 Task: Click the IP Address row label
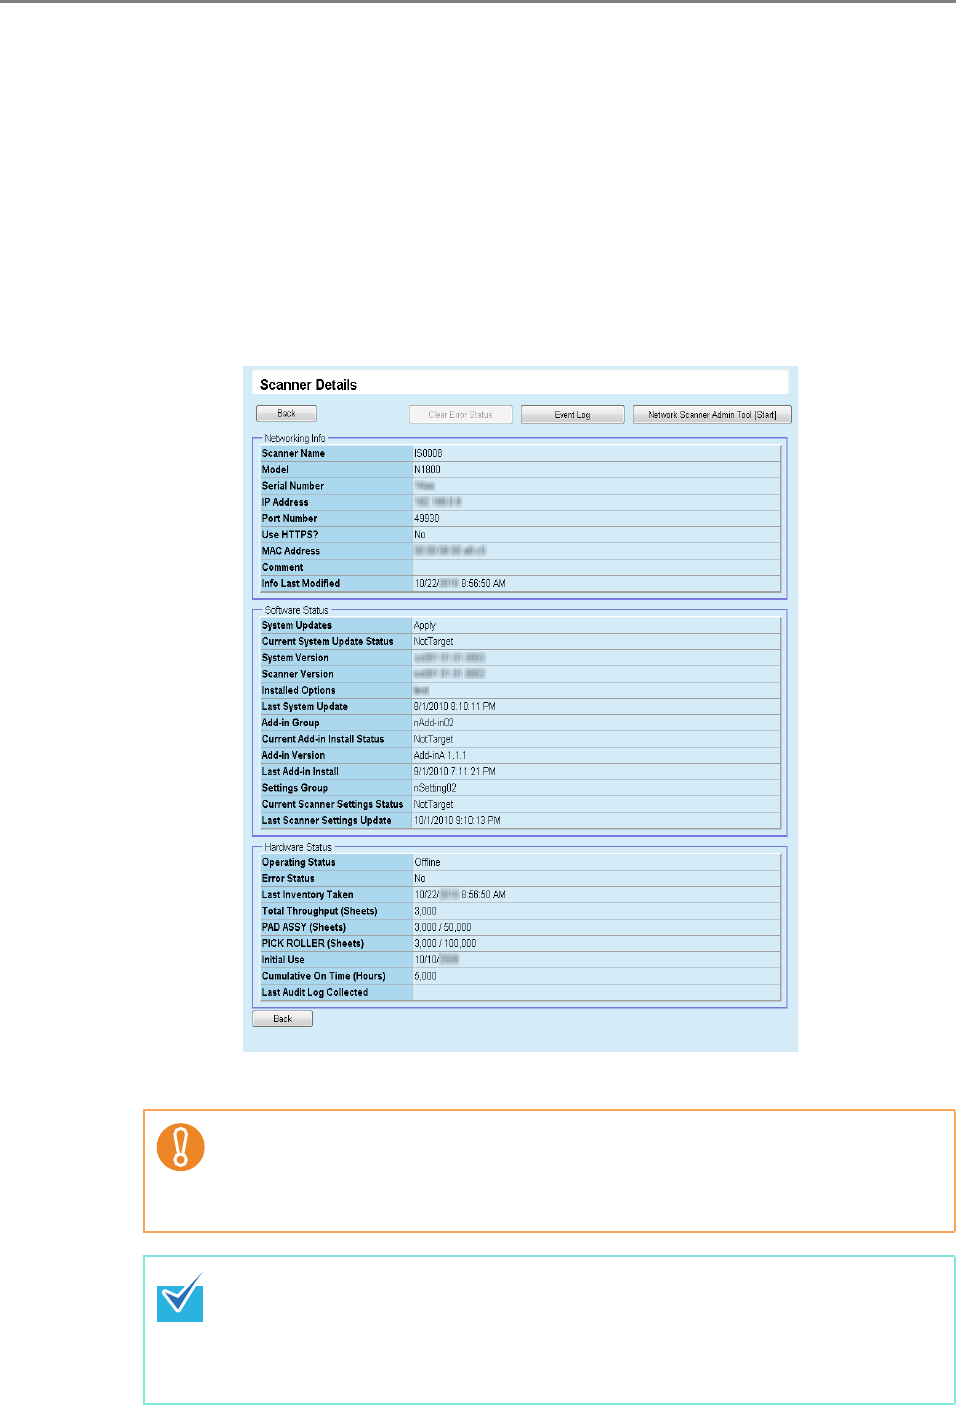pyautogui.click(x=285, y=502)
